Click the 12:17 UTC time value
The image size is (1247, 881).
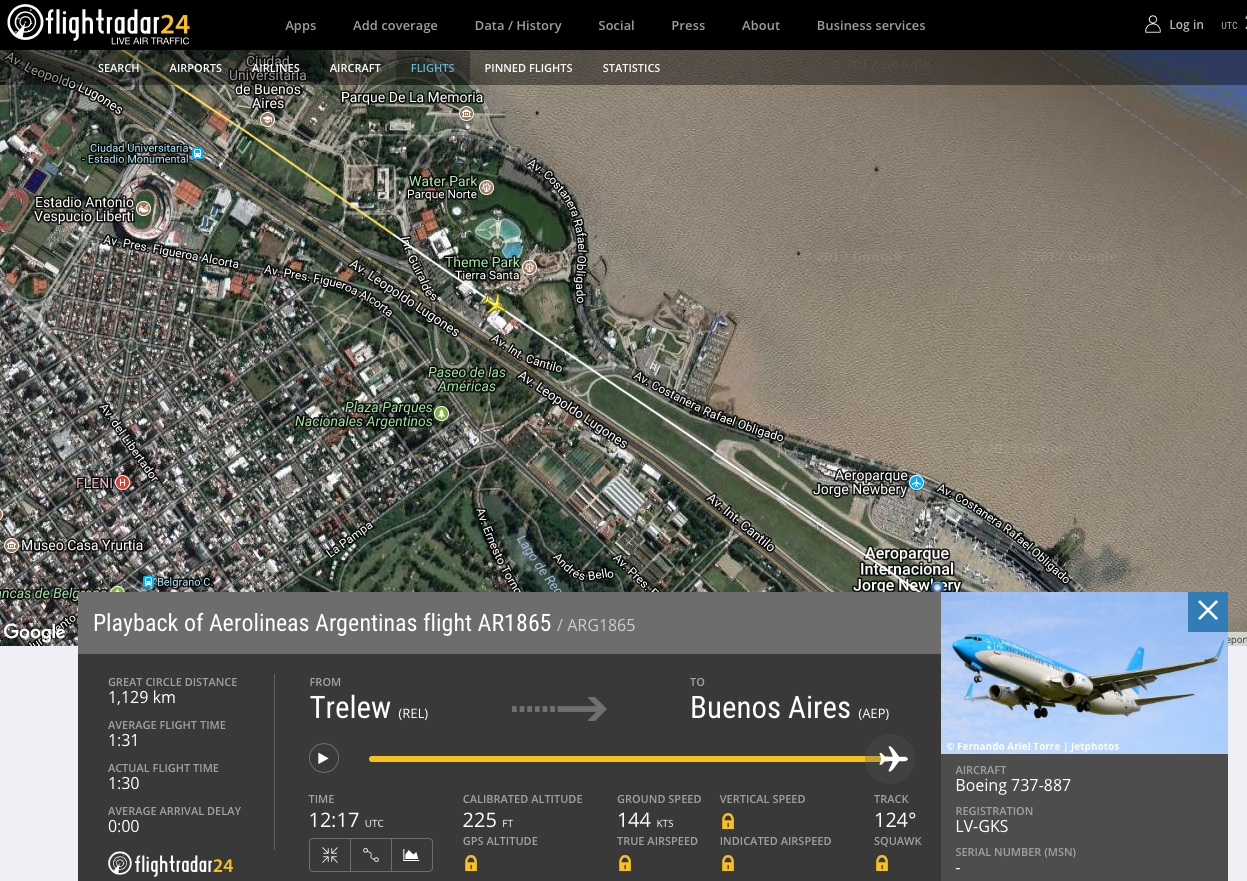[346, 820]
